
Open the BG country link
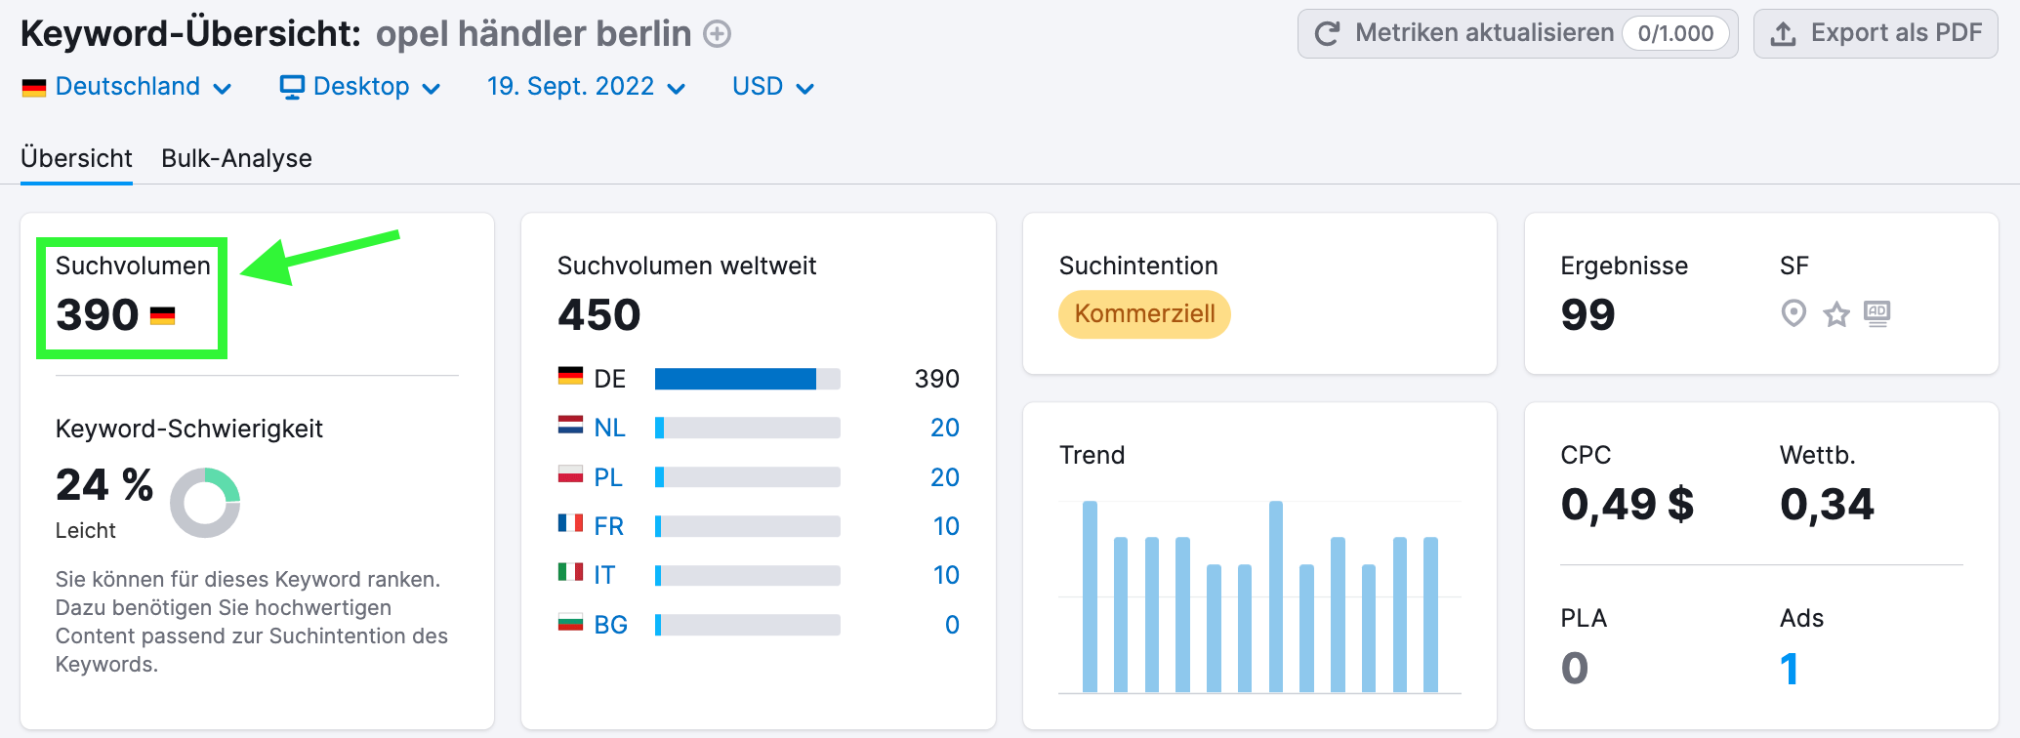click(611, 625)
